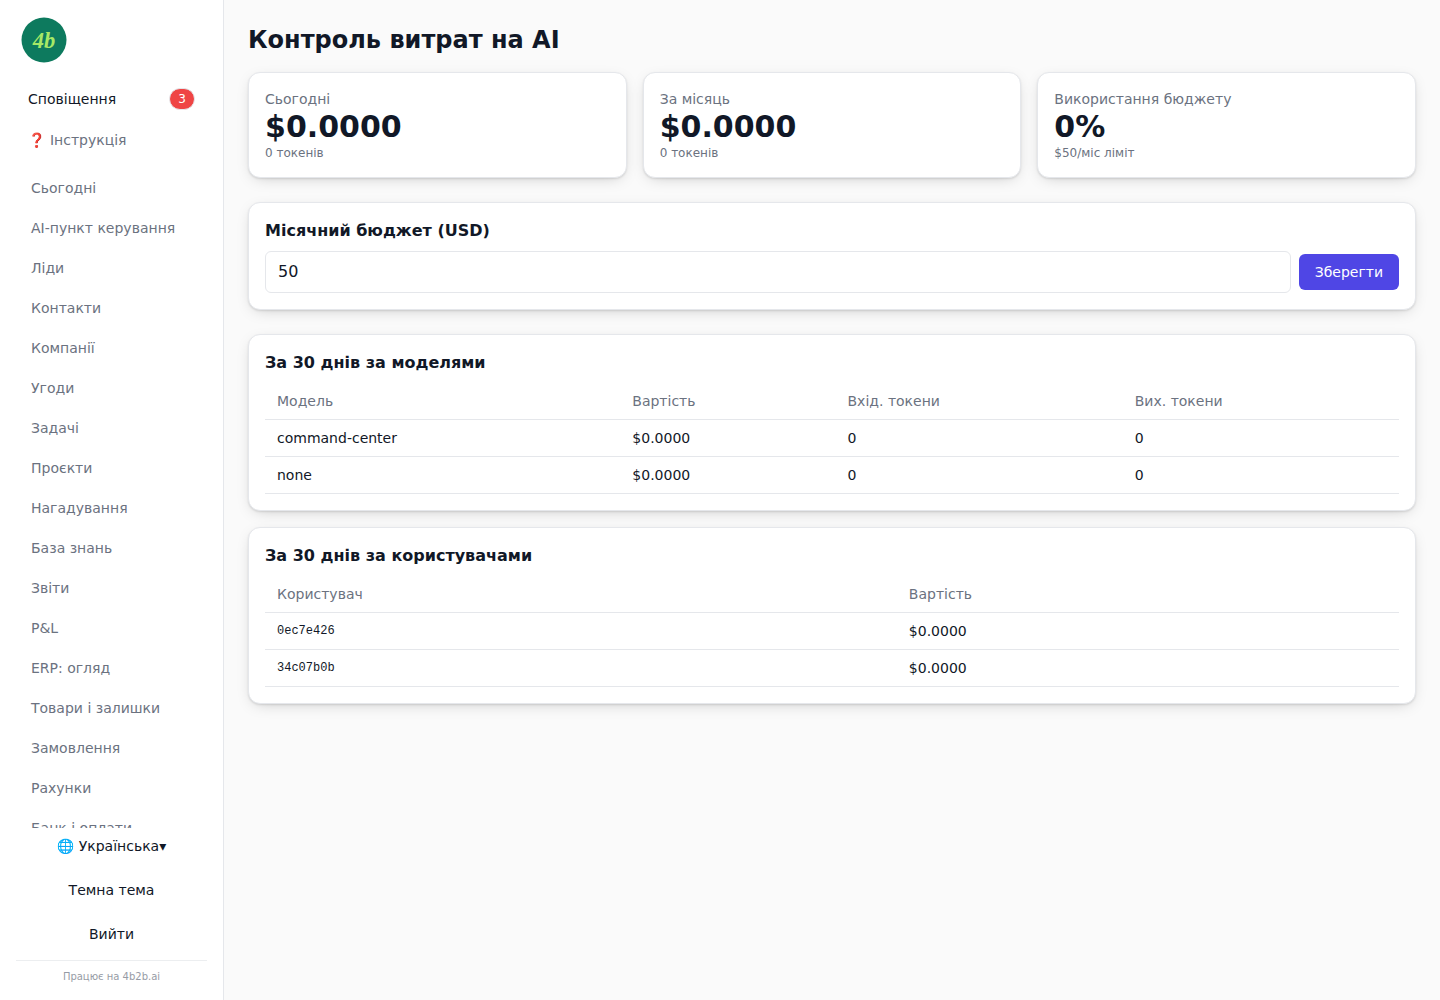The image size is (1440, 1000).
Task: Follow the Працює на 4b2b.ai link
Action: [111, 976]
